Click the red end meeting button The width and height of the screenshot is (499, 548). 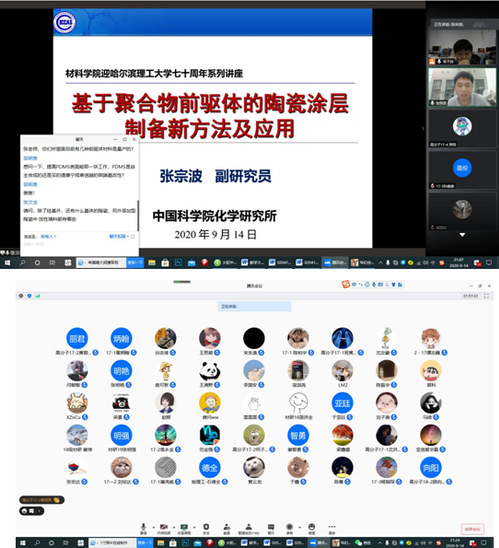pos(472,529)
